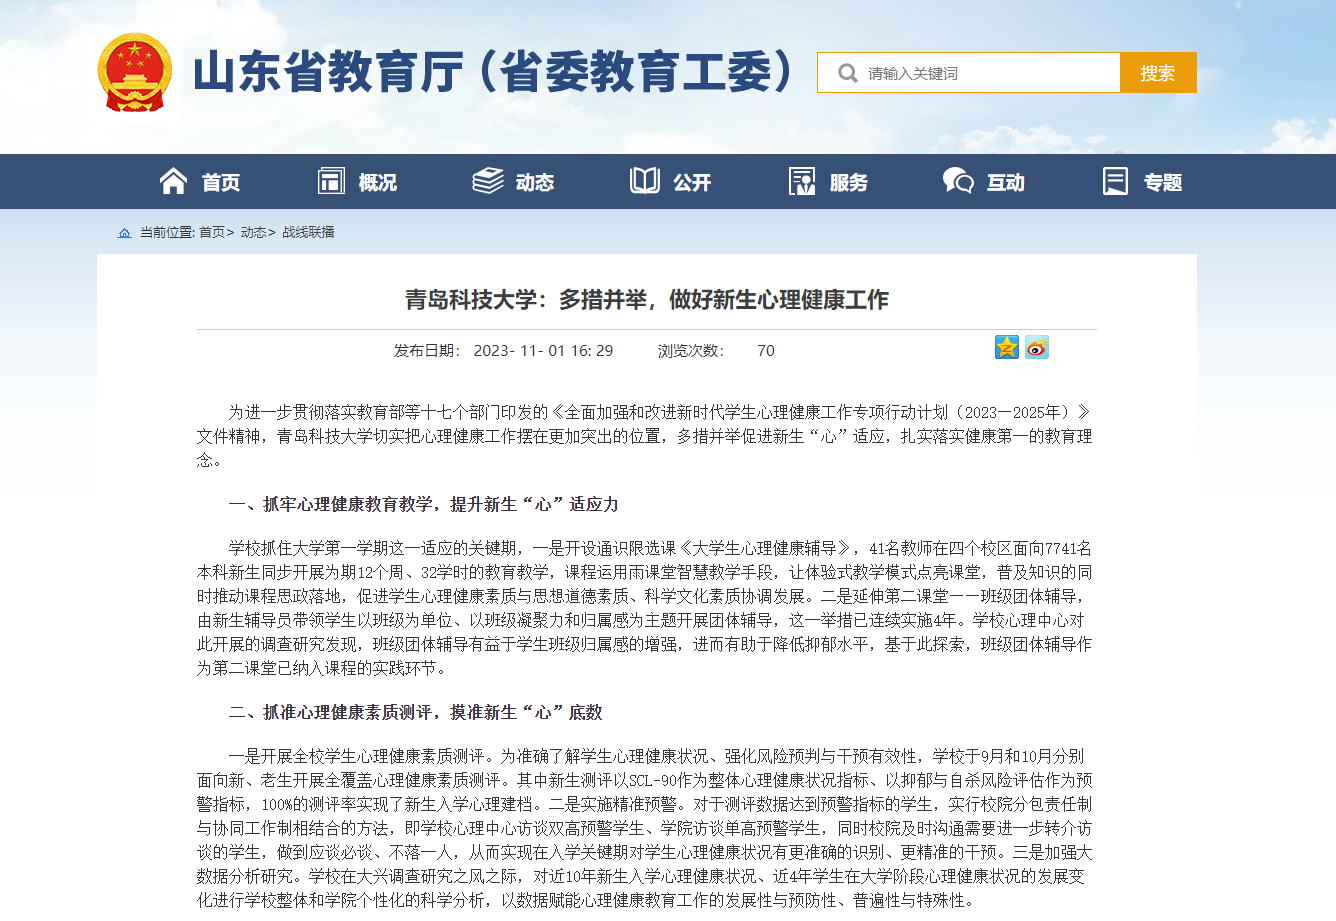Share article via the Weibo icon
This screenshot has width=1336, height=921.
point(1037,347)
